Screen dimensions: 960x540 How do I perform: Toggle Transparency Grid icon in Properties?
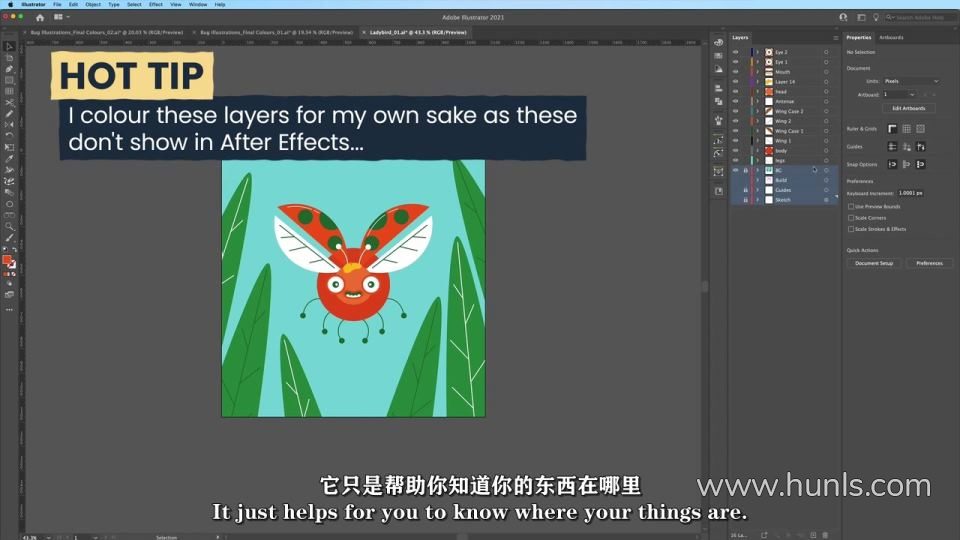[x=920, y=129]
